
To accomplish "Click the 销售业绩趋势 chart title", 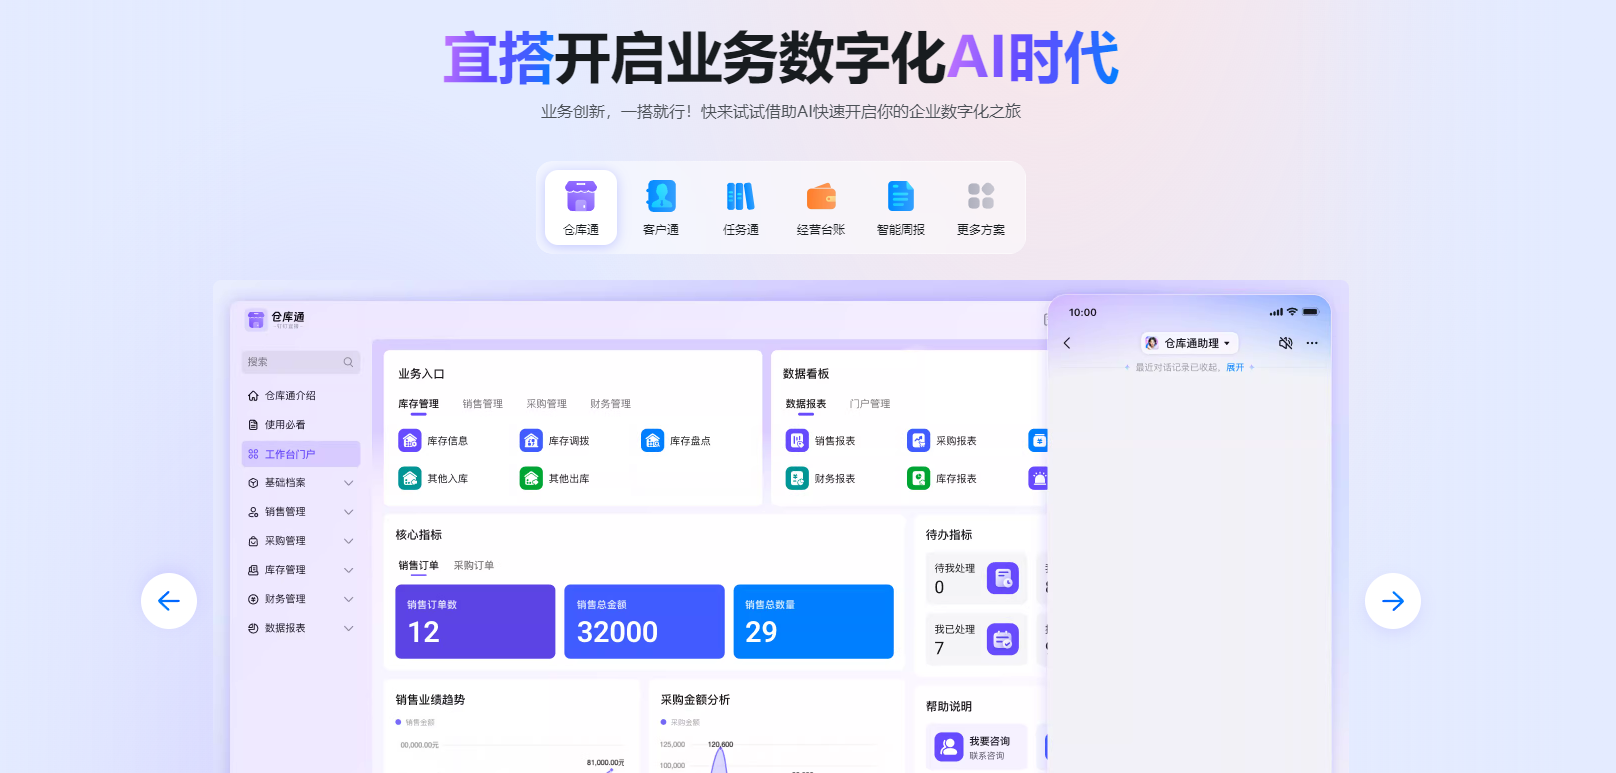I will point(430,700).
